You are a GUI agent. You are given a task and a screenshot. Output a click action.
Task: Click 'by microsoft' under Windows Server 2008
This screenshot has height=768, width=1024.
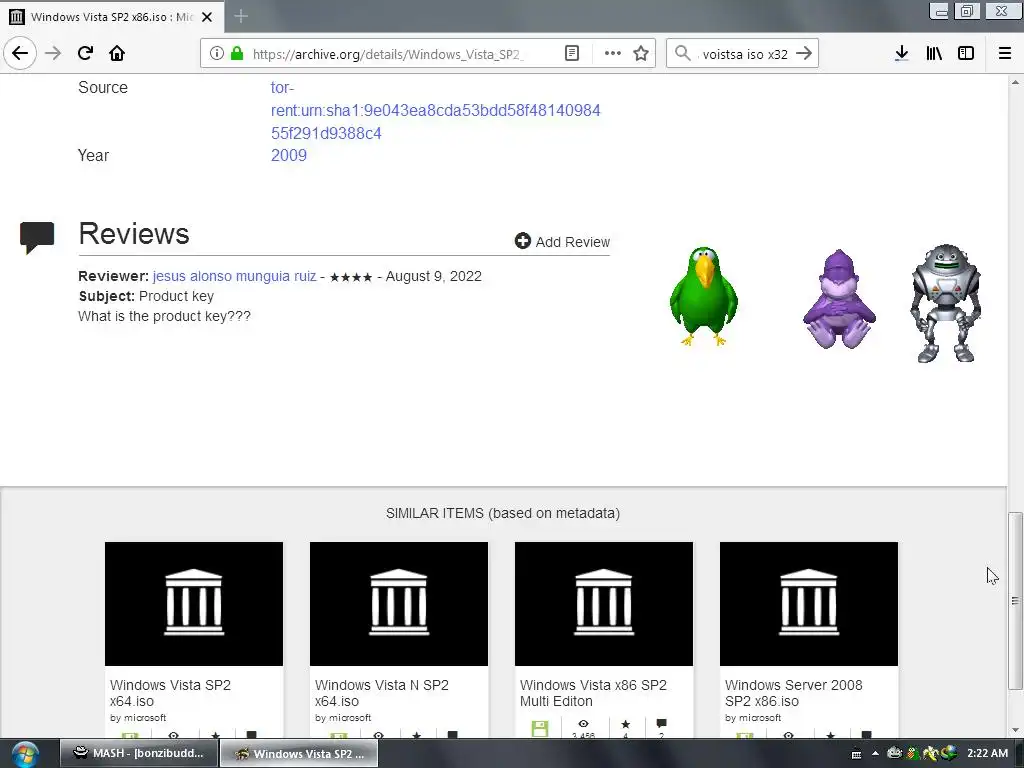point(752,717)
